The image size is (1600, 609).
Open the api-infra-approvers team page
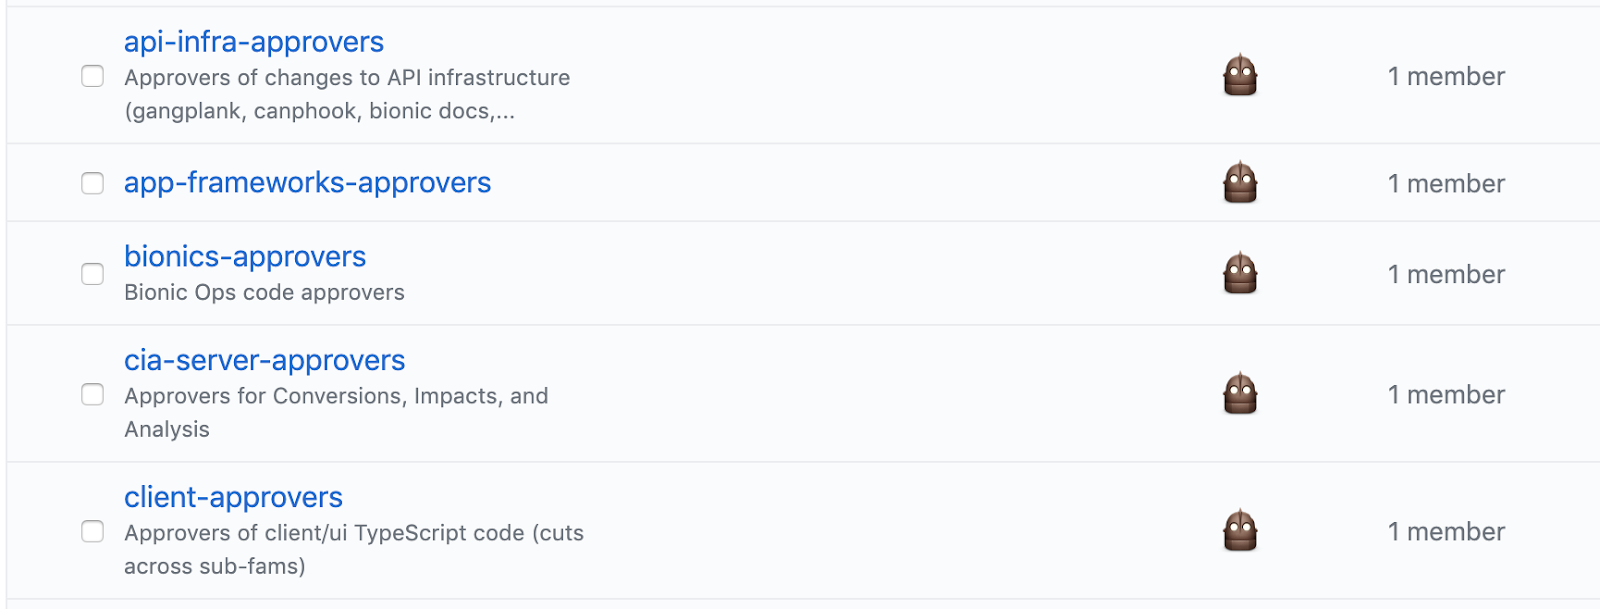pos(253,41)
